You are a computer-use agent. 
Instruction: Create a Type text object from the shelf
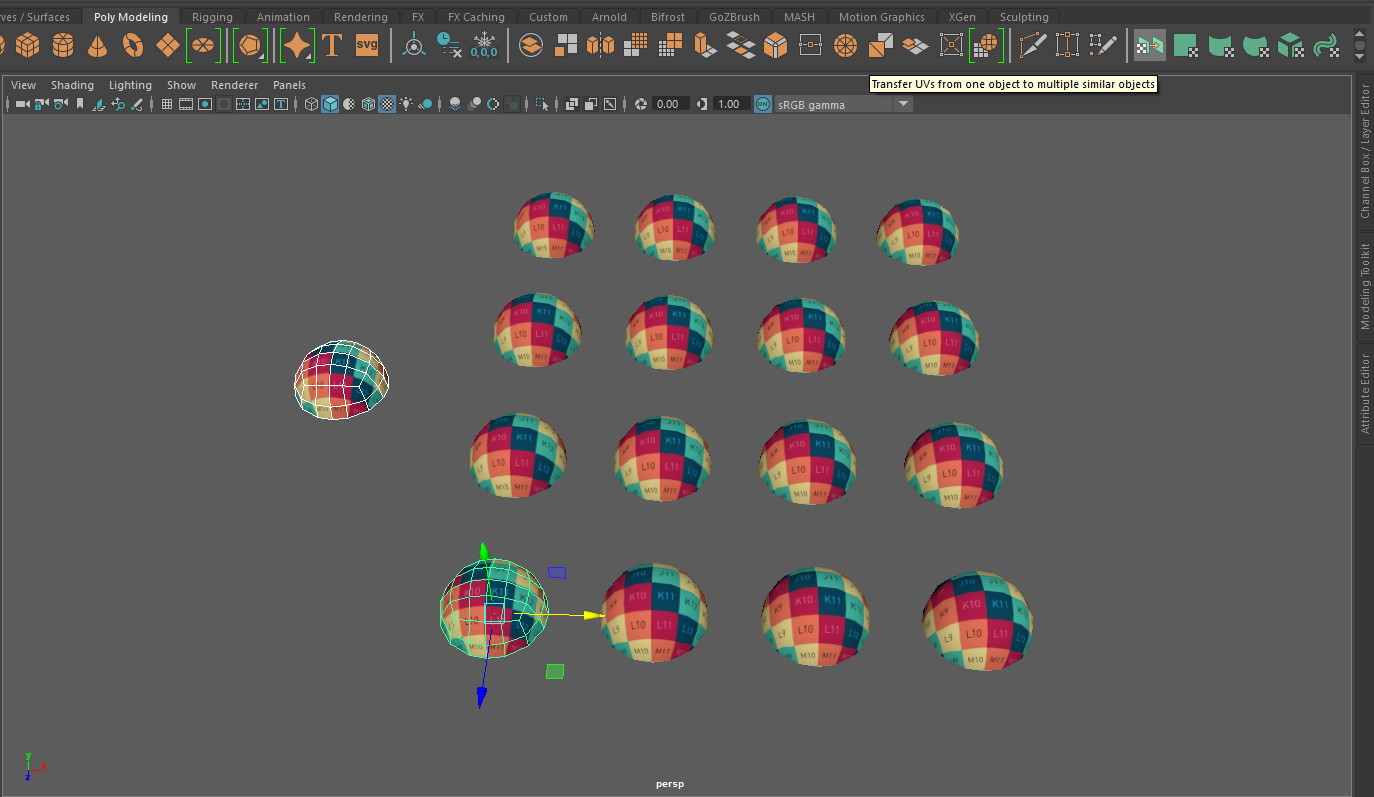331,45
